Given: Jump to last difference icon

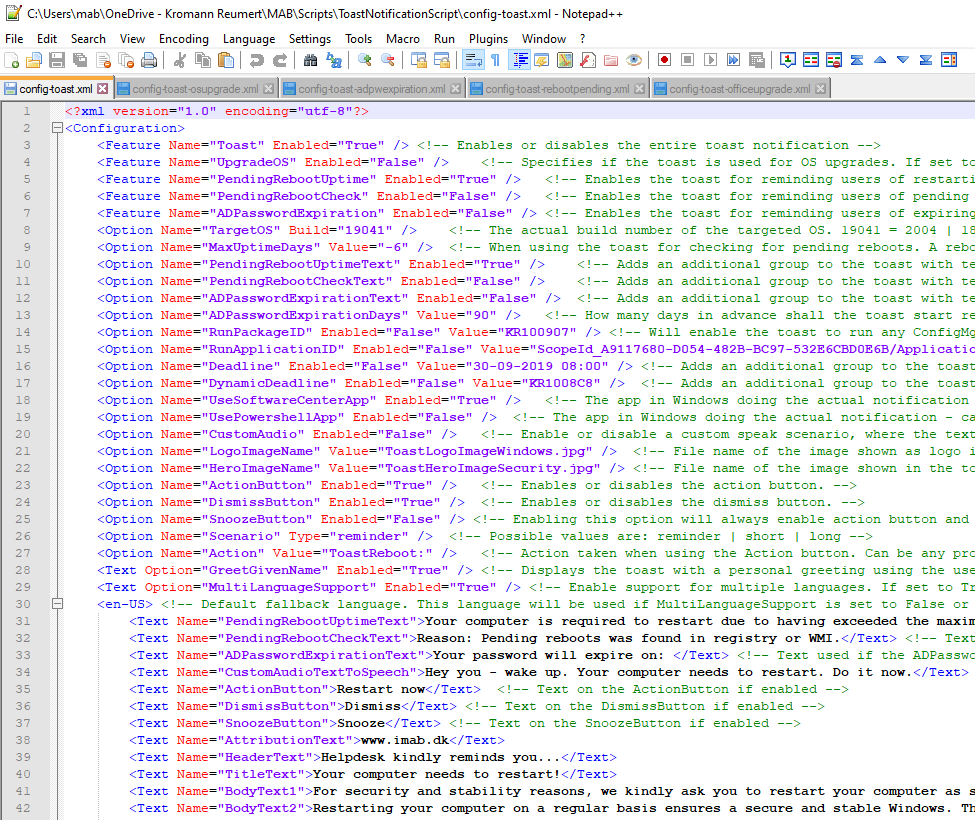Looking at the screenshot, I should coord(926,60).
